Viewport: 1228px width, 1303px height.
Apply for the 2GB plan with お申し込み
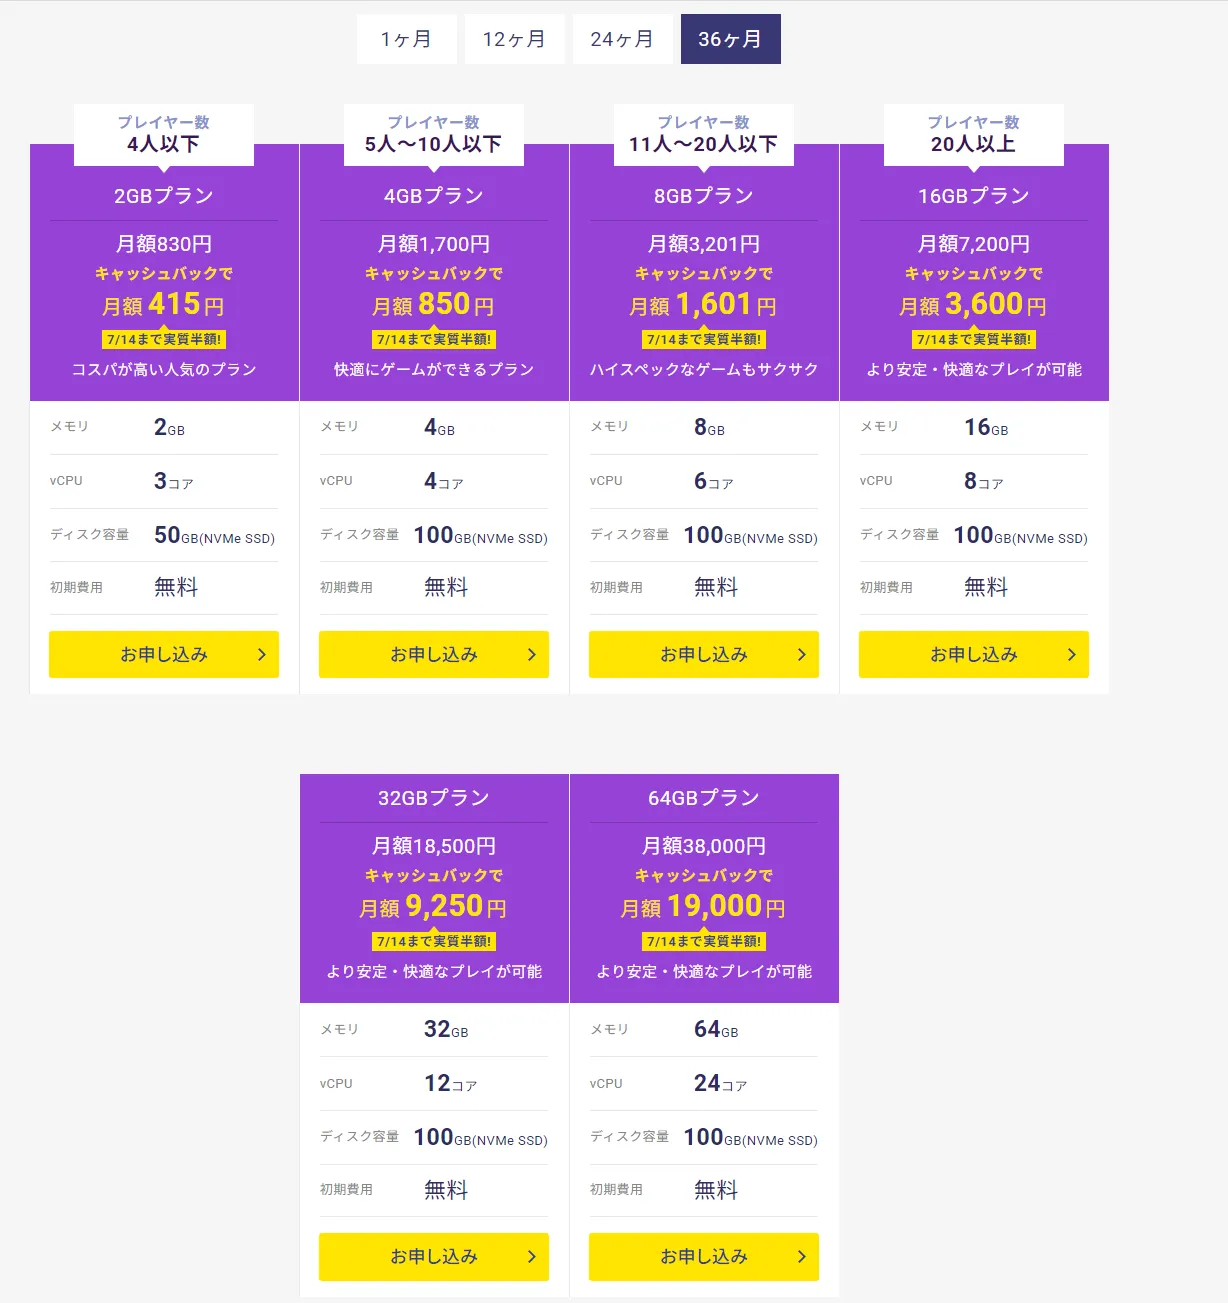coord(164,654)
